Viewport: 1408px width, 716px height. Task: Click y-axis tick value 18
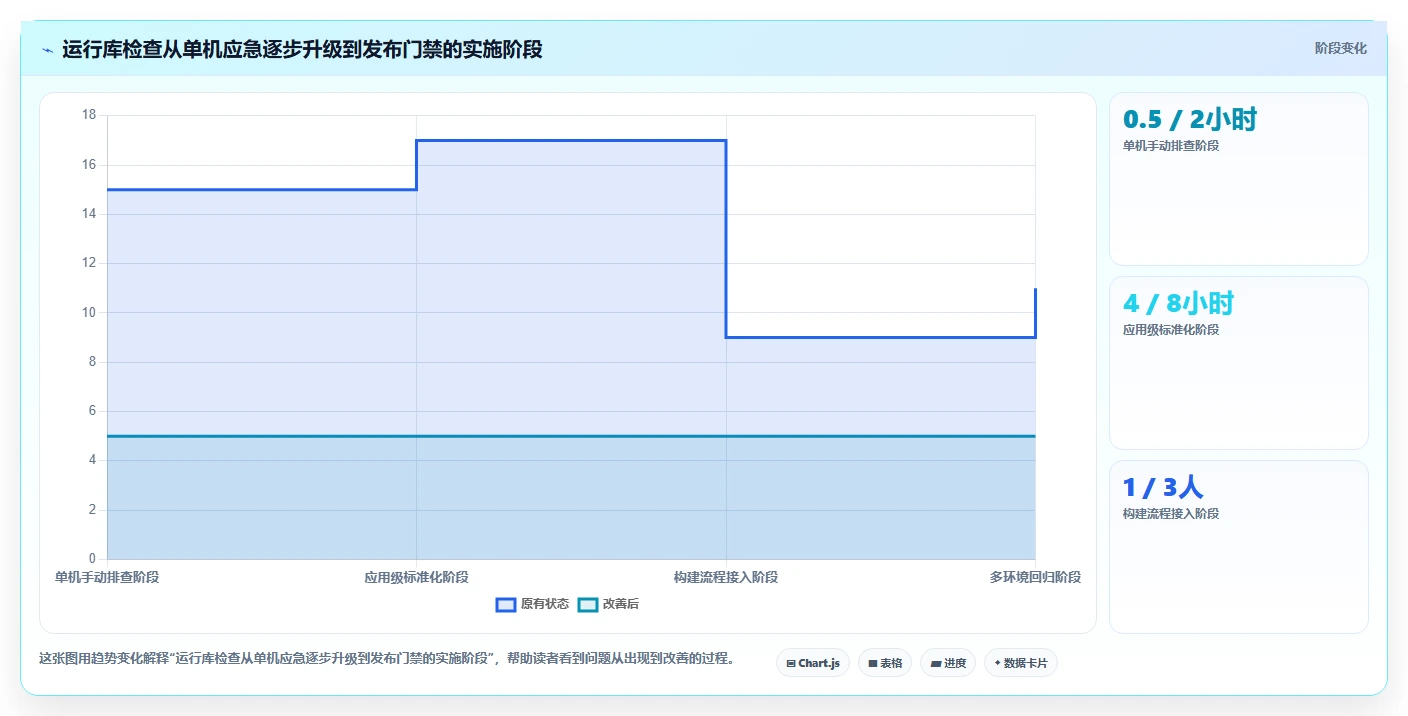click(x=89, y=115)
